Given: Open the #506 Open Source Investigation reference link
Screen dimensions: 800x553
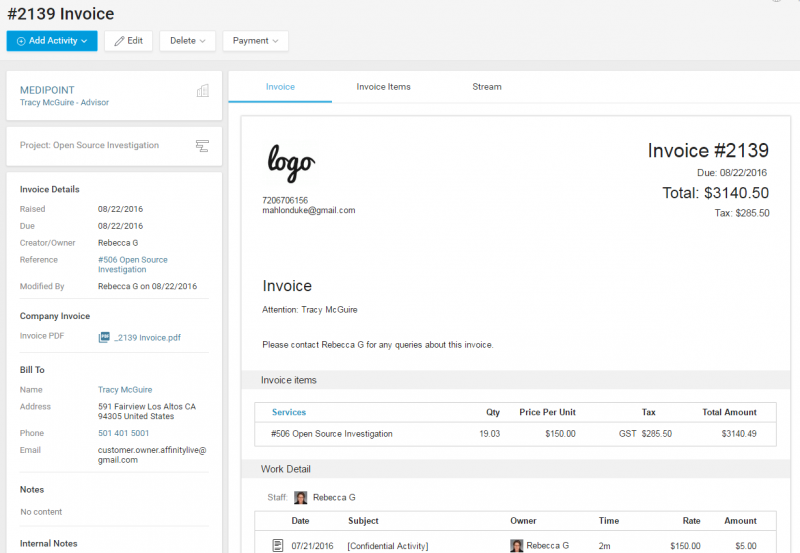Looking at the screenshot, I should tap(132, 264).
